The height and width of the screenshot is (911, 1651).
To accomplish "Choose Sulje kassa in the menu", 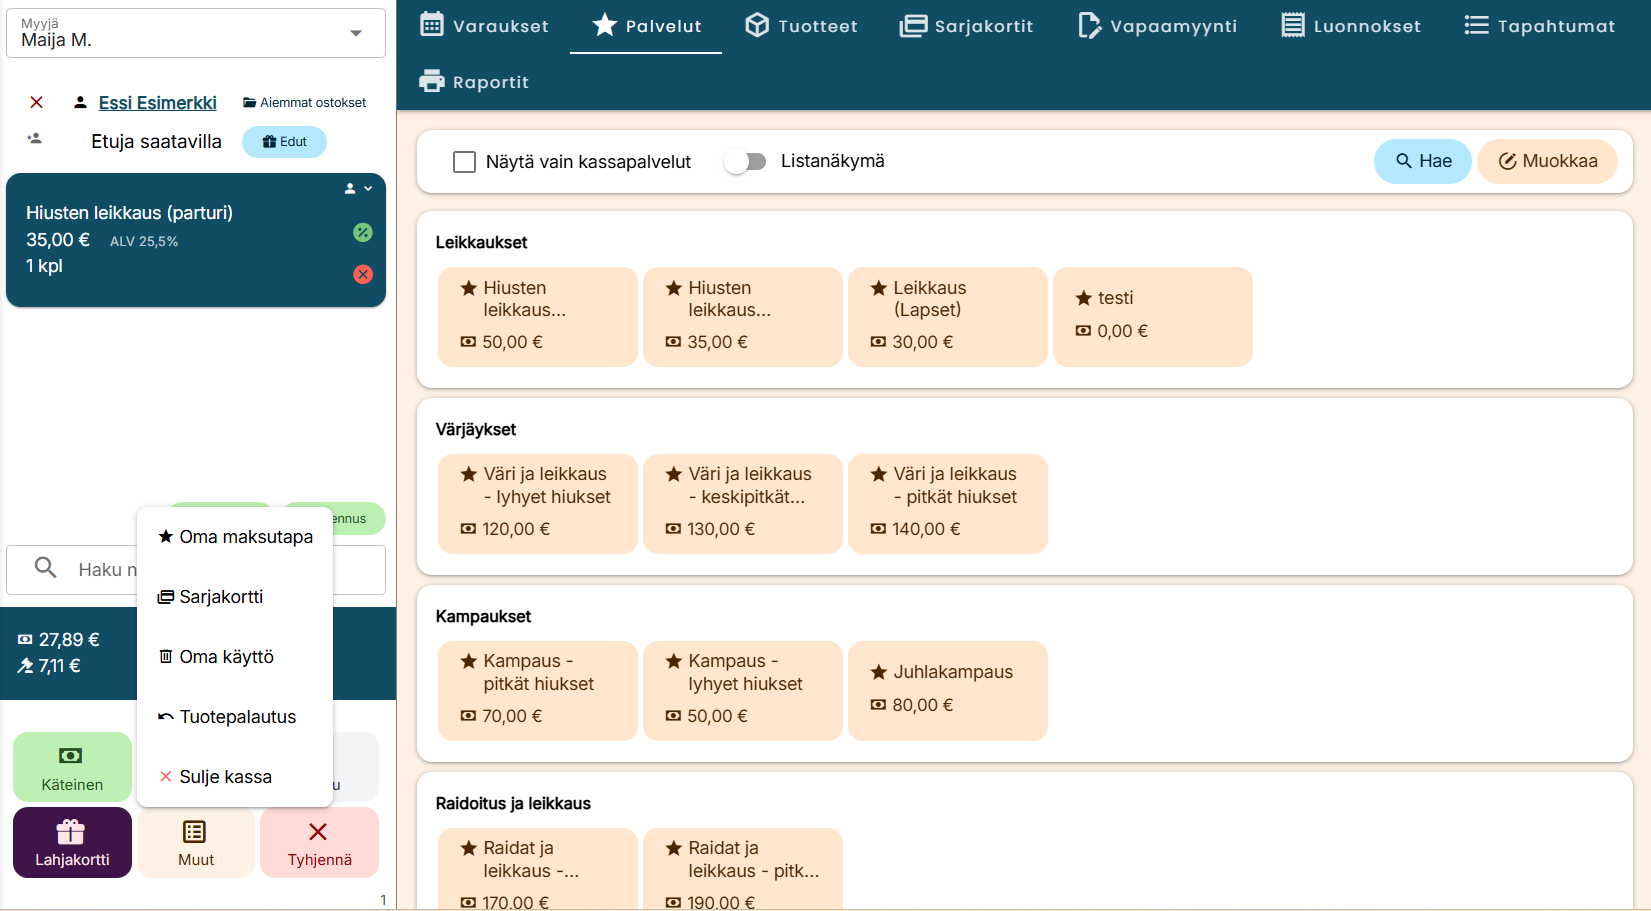I will (225, 777).
